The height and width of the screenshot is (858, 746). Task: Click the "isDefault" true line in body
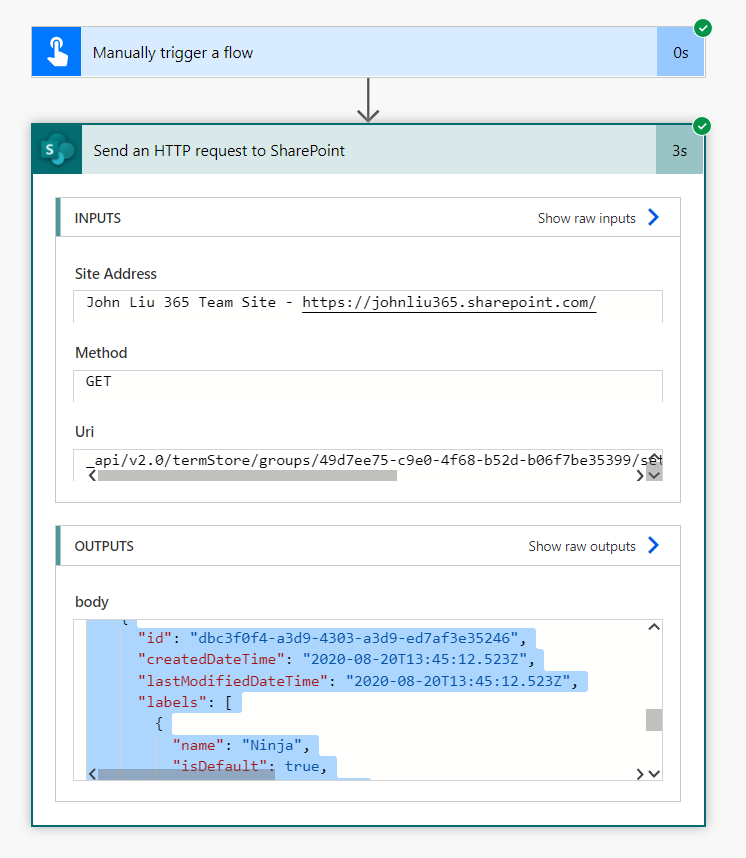point(250,766)
